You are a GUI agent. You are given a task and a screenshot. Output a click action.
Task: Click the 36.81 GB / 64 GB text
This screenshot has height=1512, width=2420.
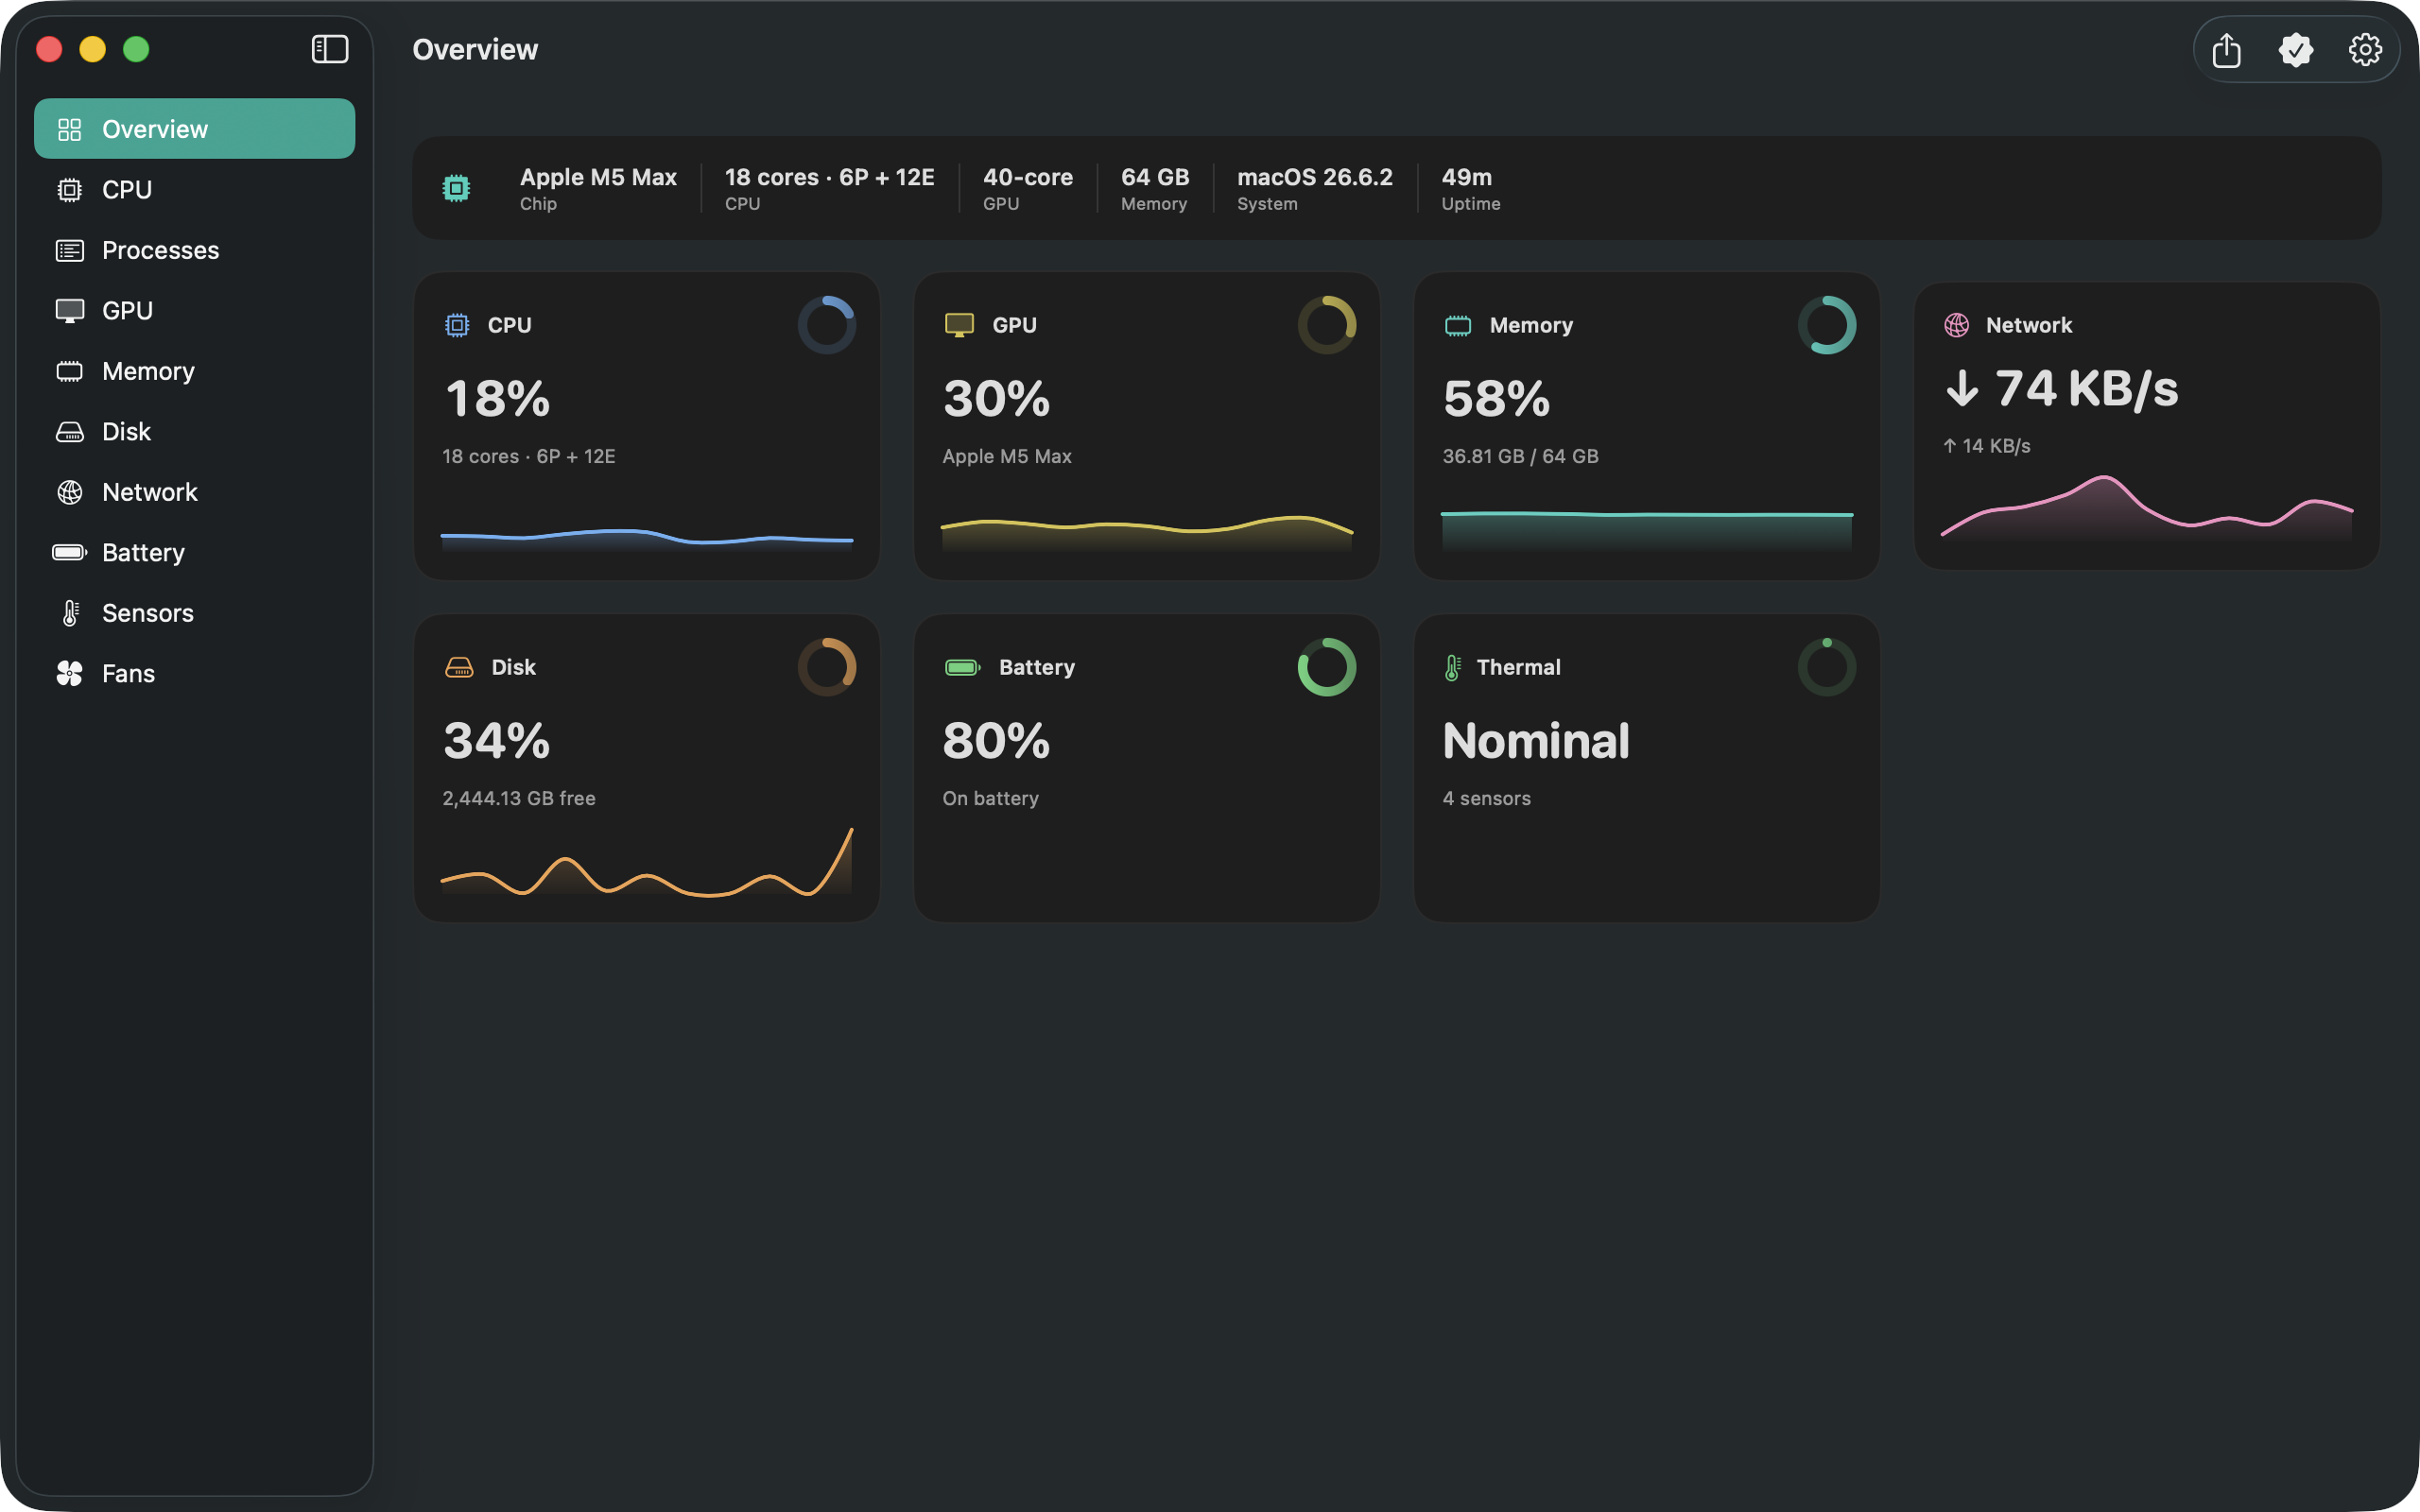[1520, 457]
